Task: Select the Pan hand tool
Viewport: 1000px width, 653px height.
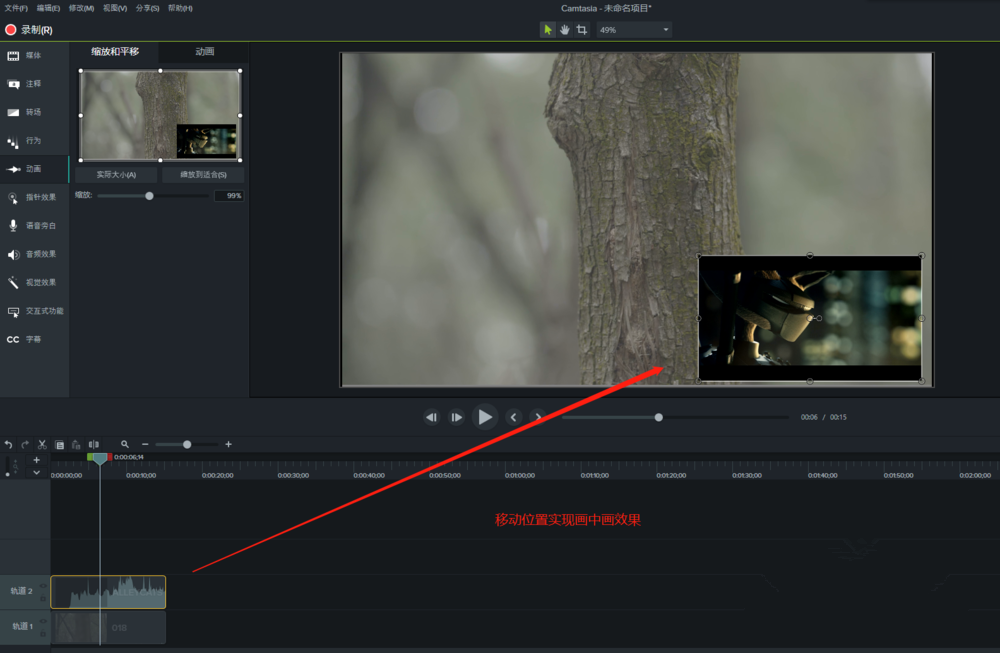Action: tap(564, 29)
